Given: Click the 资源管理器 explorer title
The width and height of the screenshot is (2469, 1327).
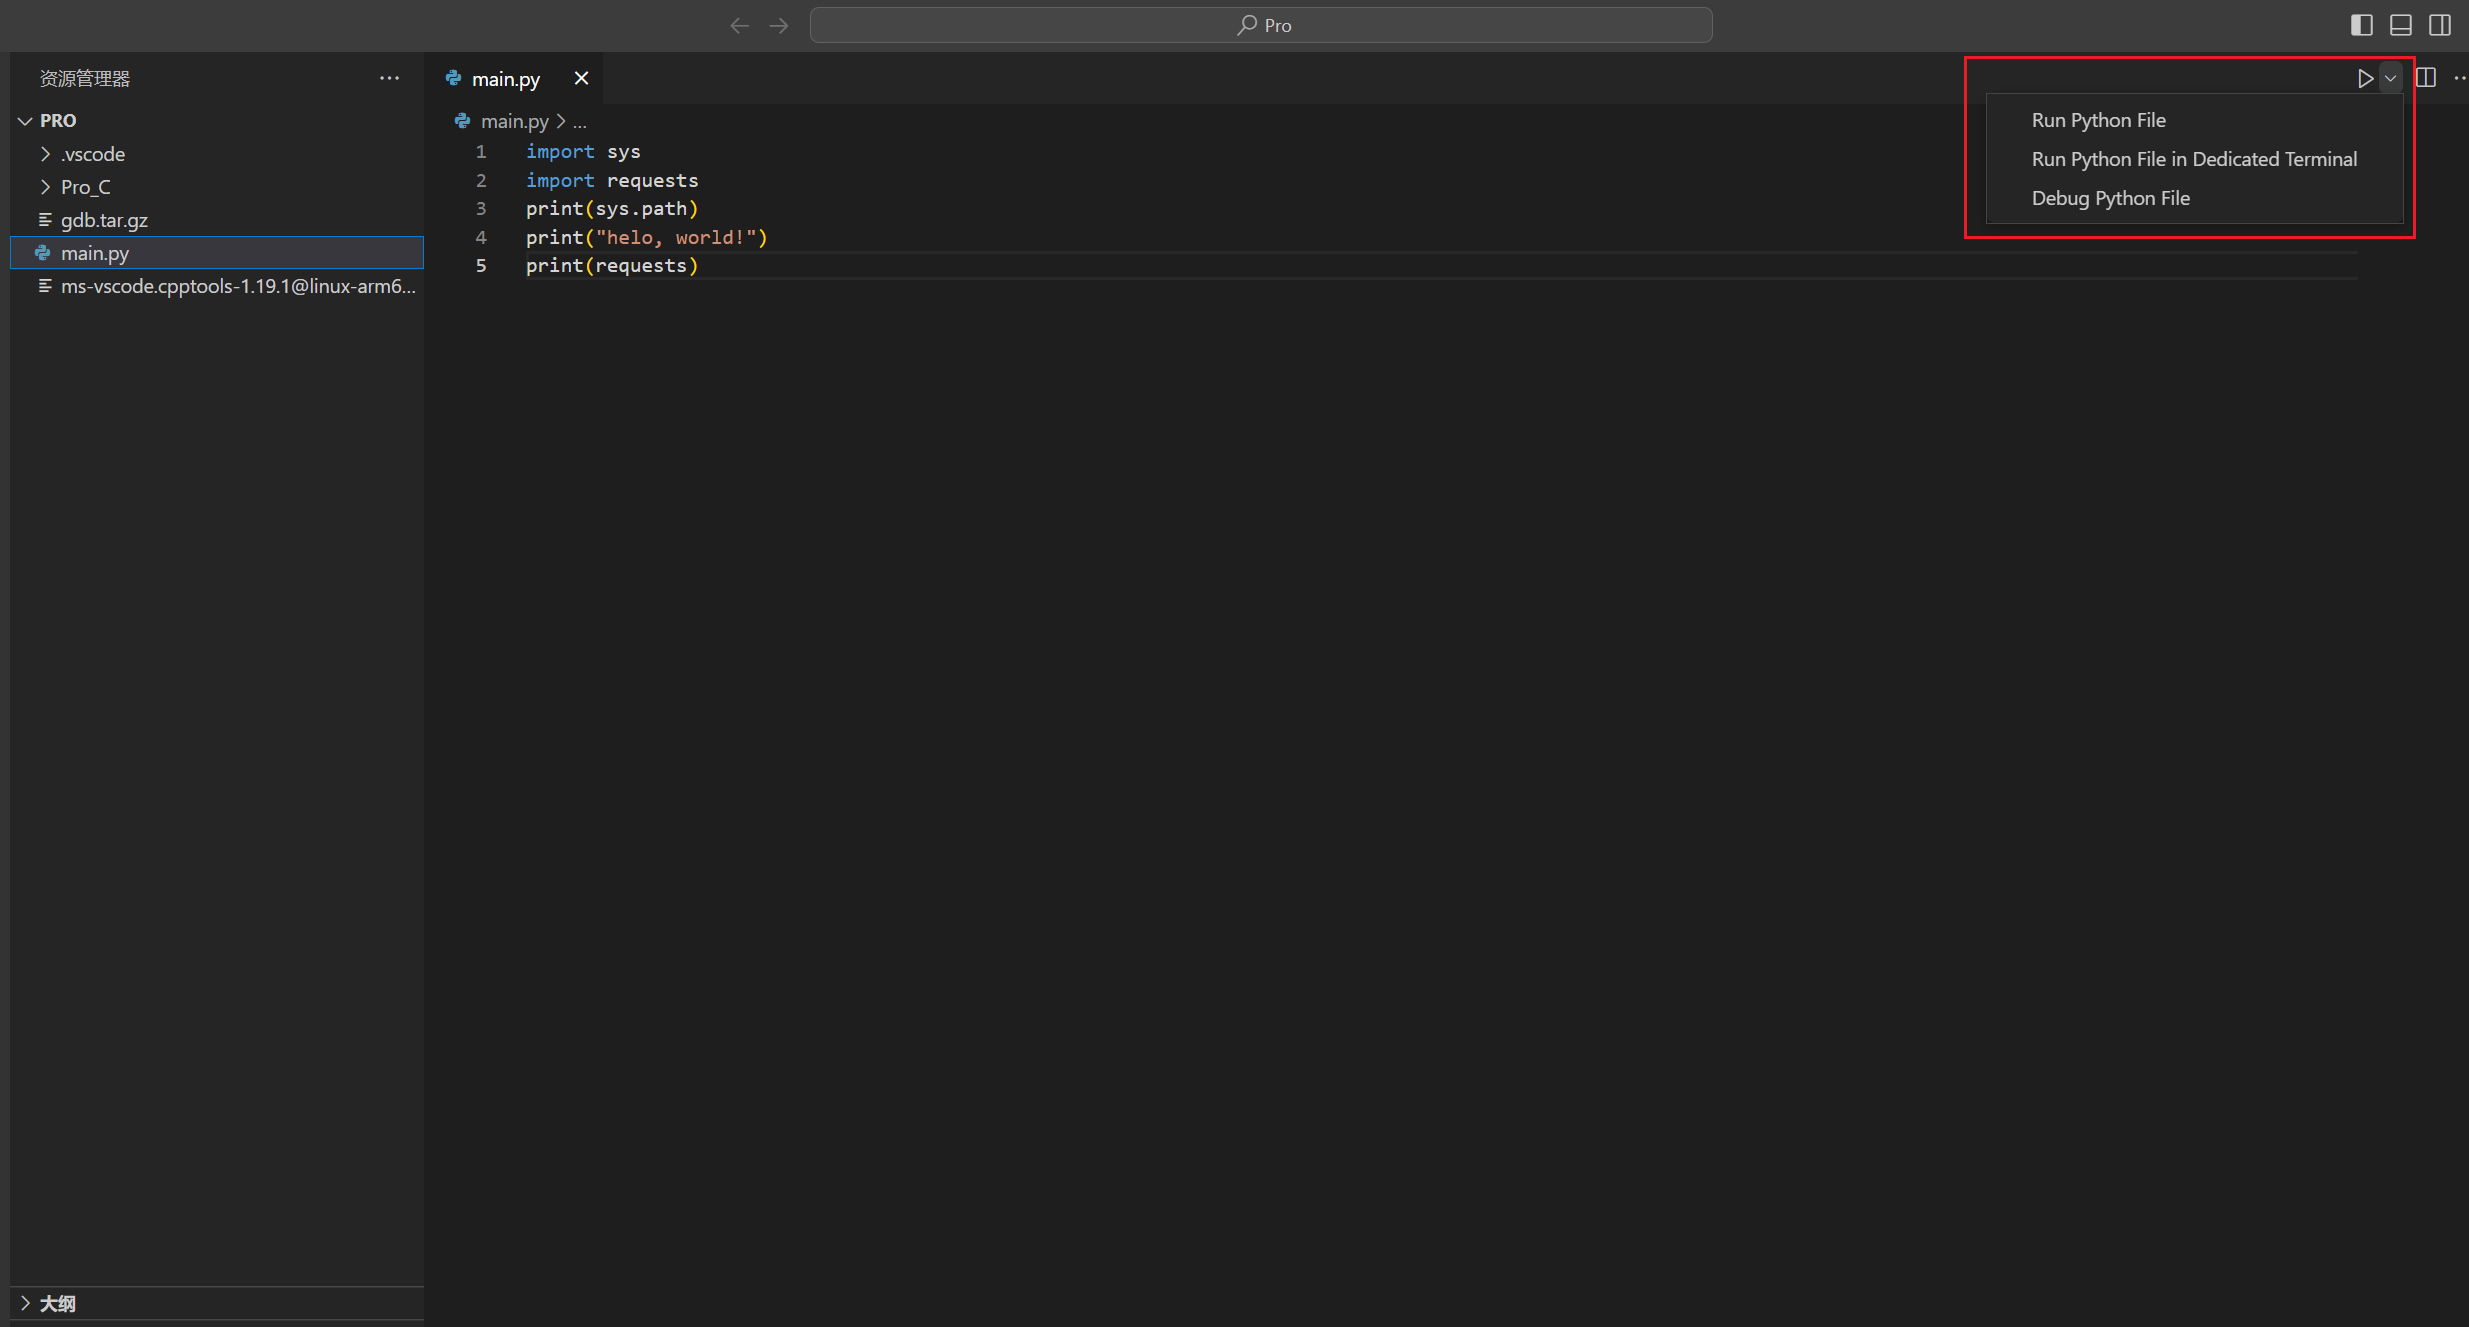Looking at the screenshot, I should (85, 78).
